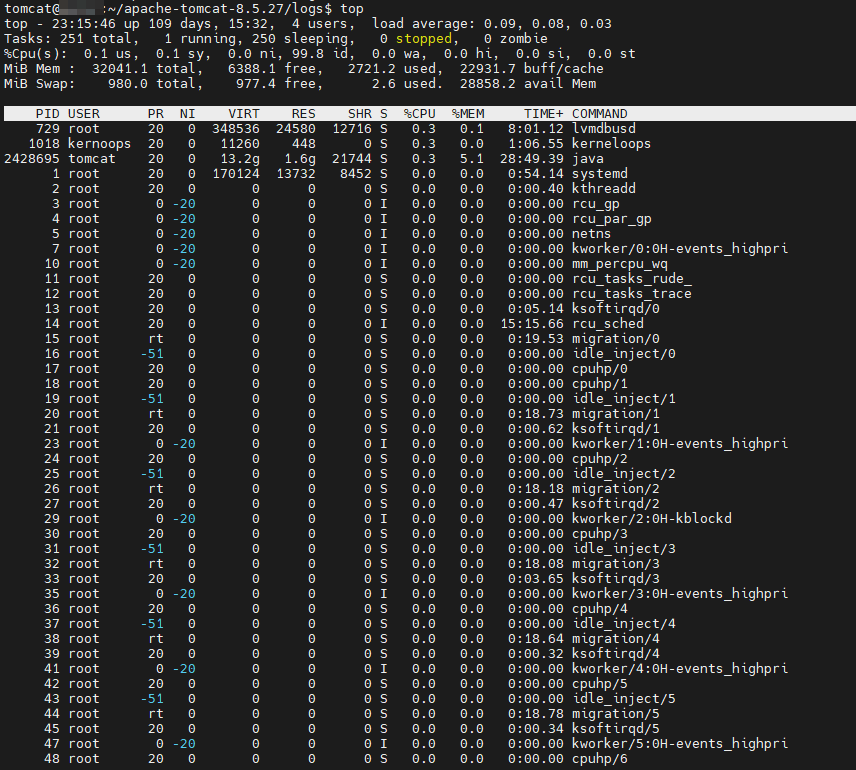Click the 'idle_inject/4' command name
This screenshot has height=770, width=856.
pyautogui.click(x=623, y=624)
